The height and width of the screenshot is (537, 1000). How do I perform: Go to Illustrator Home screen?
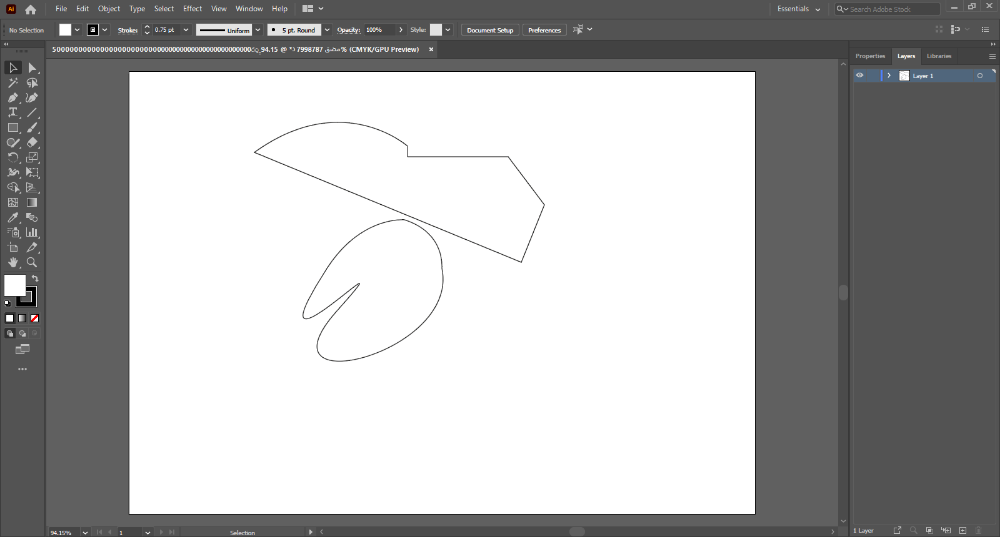click(x=30, y=9)
